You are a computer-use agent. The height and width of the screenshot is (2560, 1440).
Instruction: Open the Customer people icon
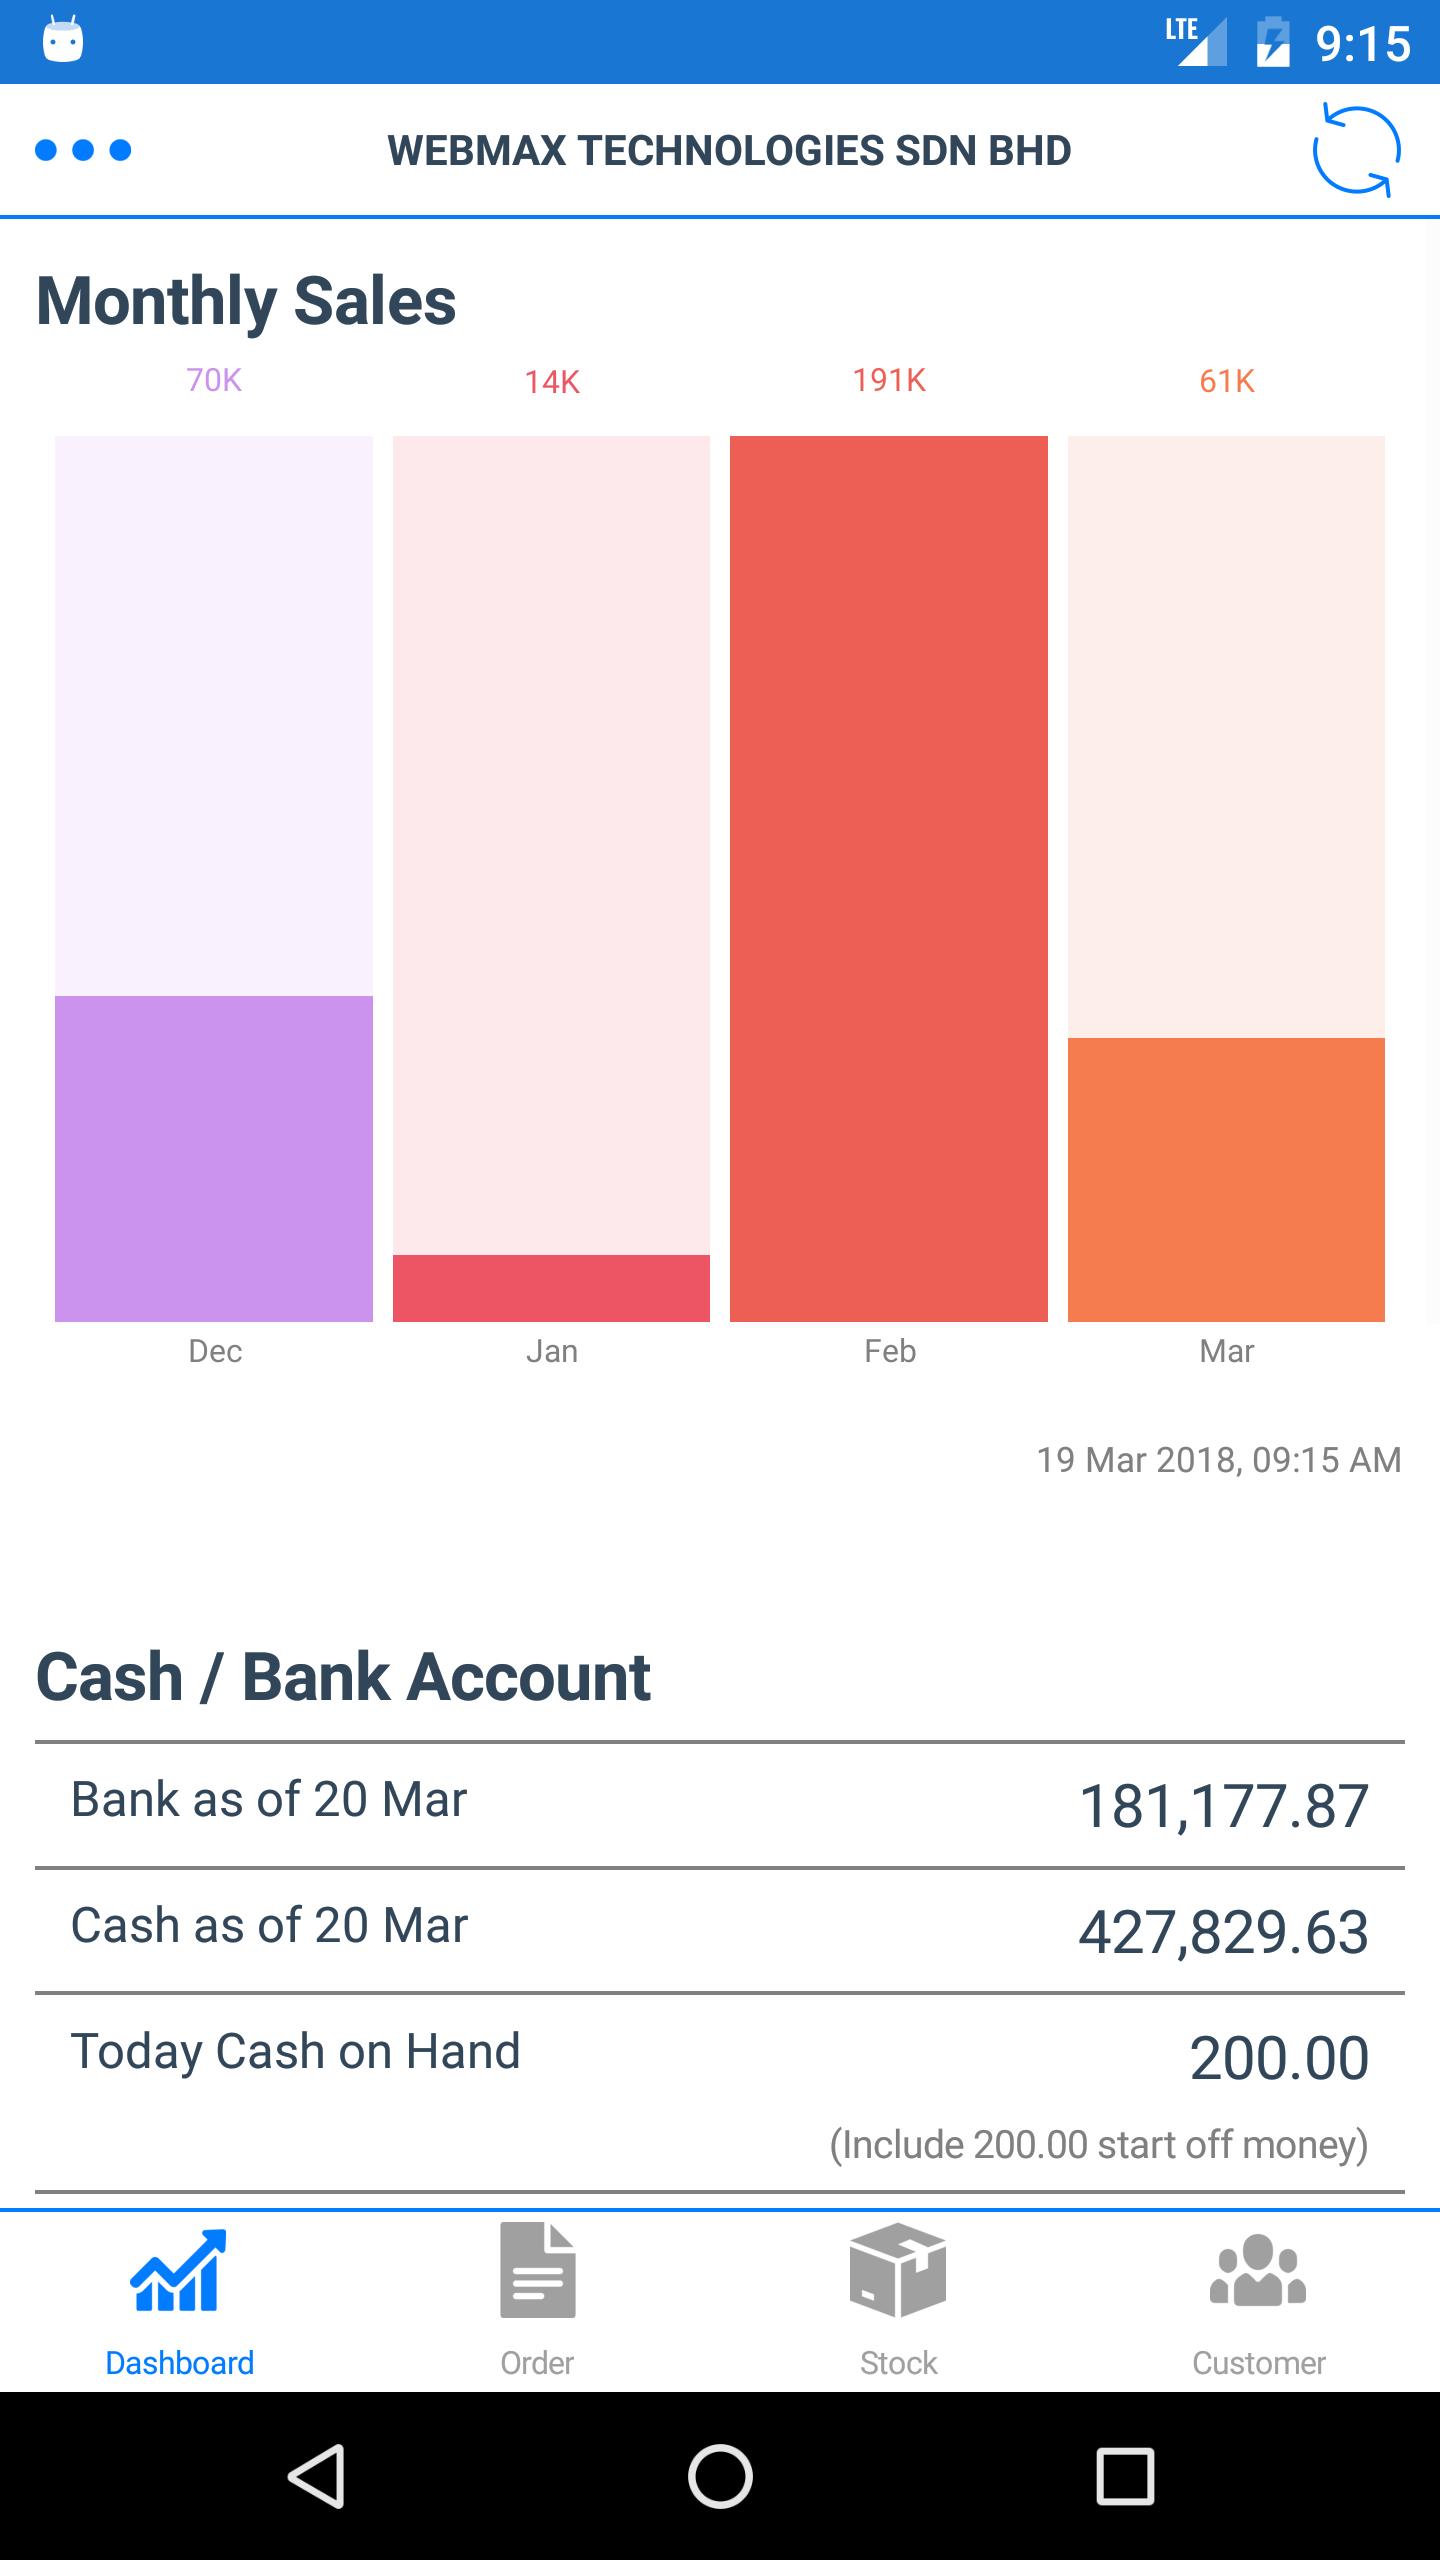(x=1258, y=2270)
